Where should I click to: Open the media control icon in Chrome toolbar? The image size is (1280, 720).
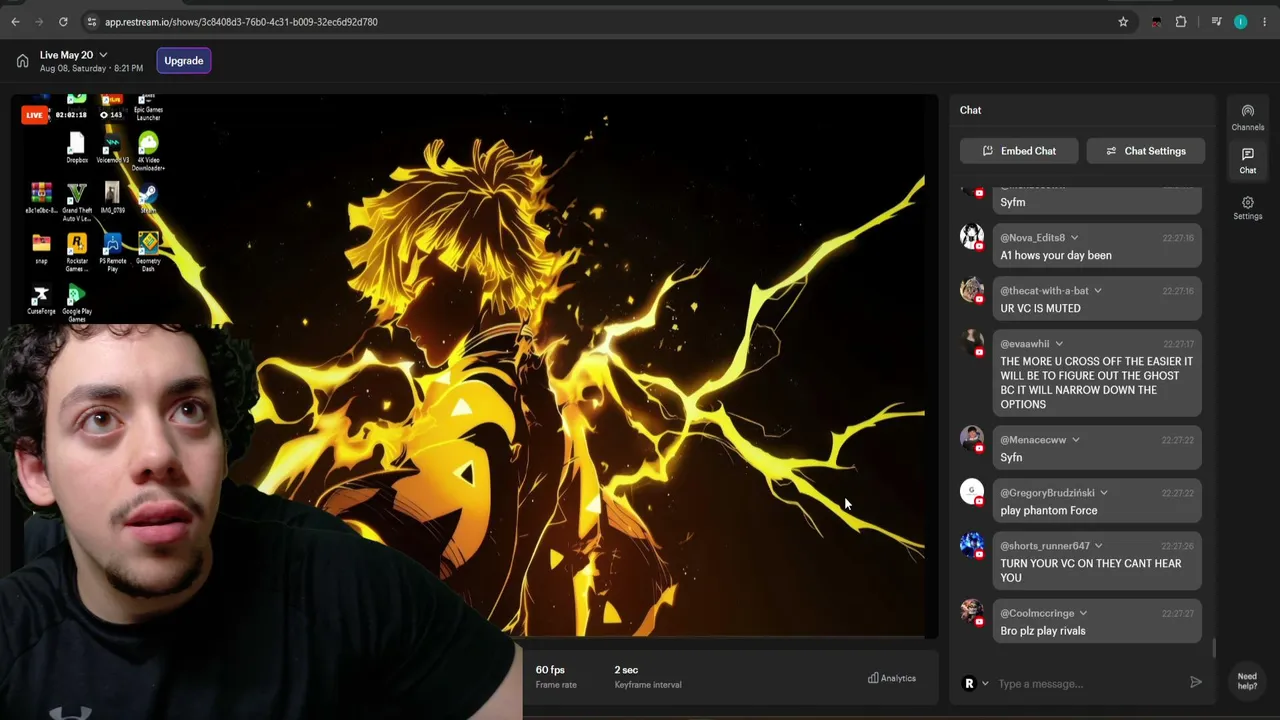[1216, 21]
